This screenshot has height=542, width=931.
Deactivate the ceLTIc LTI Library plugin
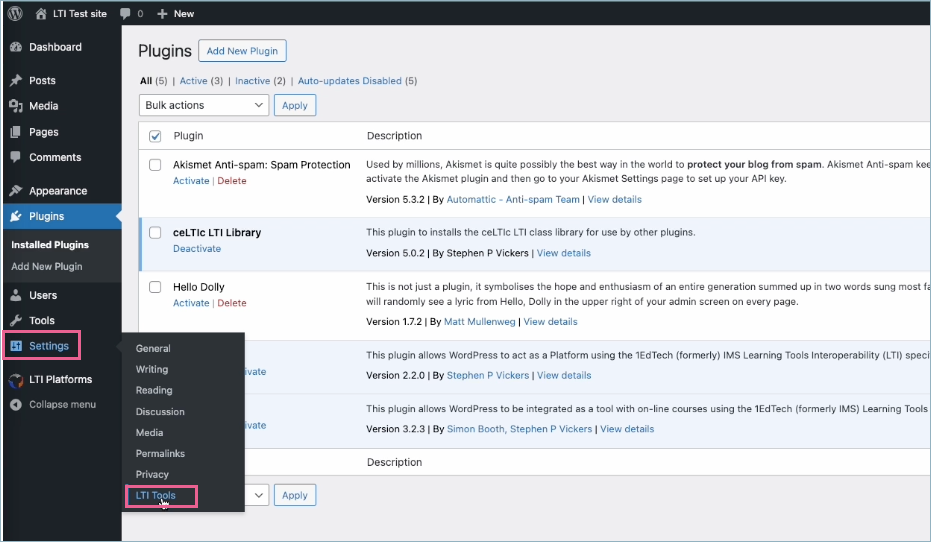point(197,249)
